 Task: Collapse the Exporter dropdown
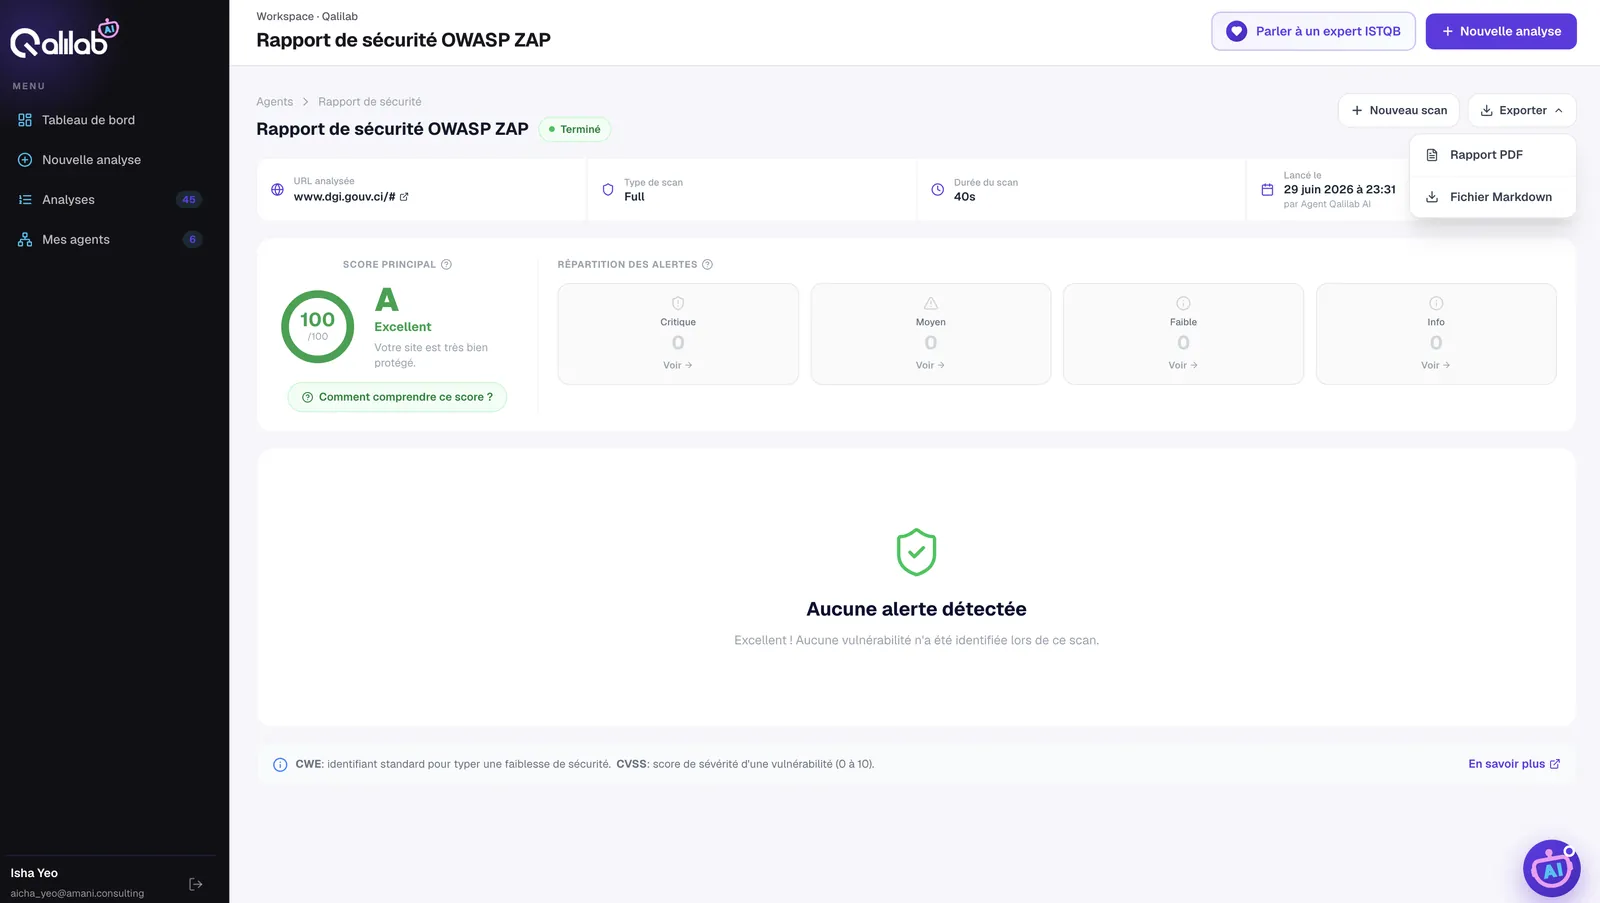(1522, 111)
